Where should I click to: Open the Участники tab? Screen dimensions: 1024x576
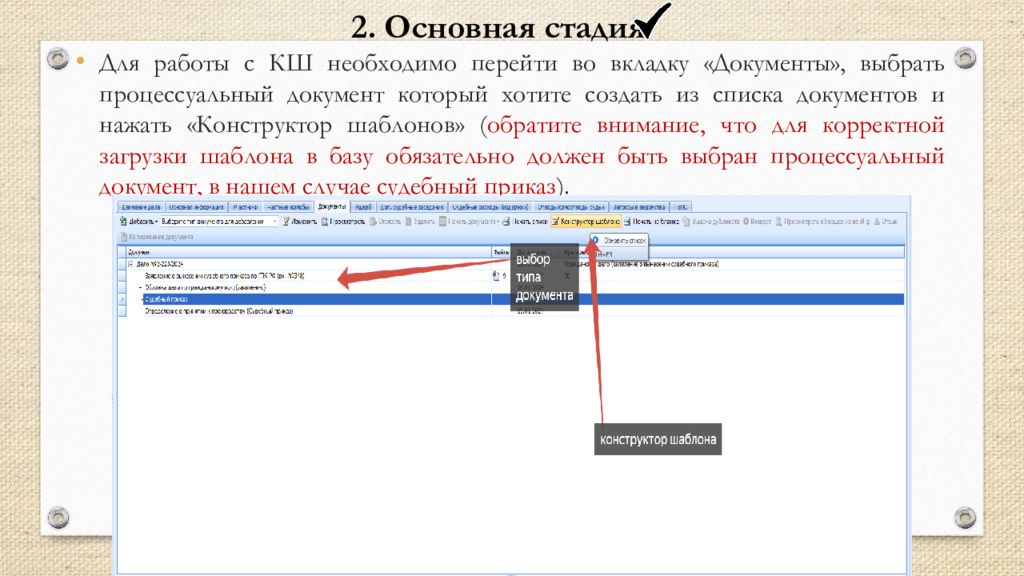(x=246, y=207)
